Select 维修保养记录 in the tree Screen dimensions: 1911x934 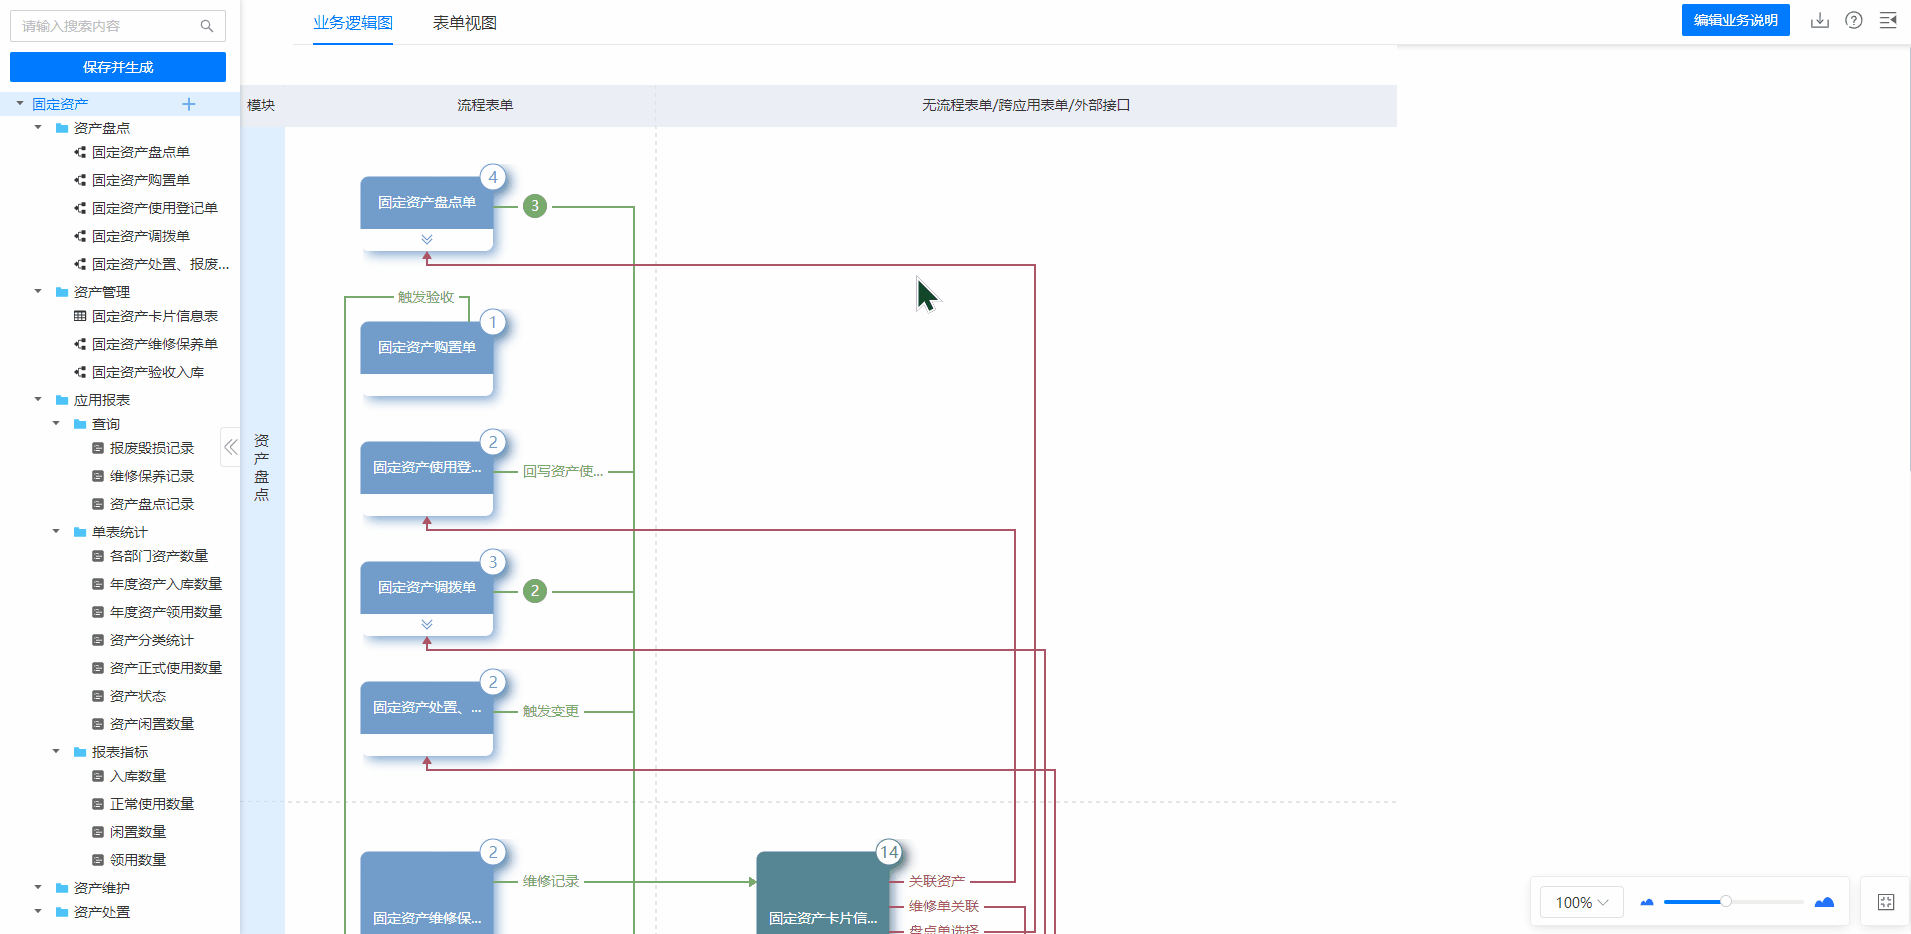point(152,476)
